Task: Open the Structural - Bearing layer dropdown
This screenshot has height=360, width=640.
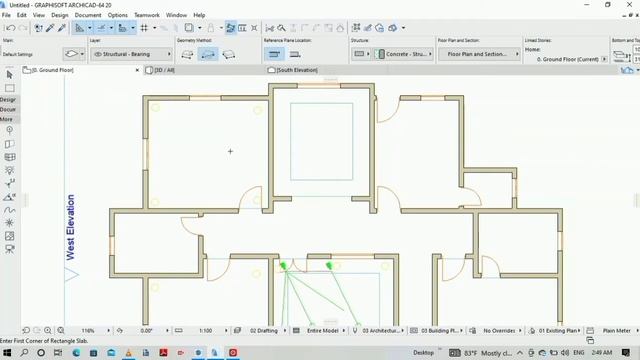Action: tap(131, 54)
